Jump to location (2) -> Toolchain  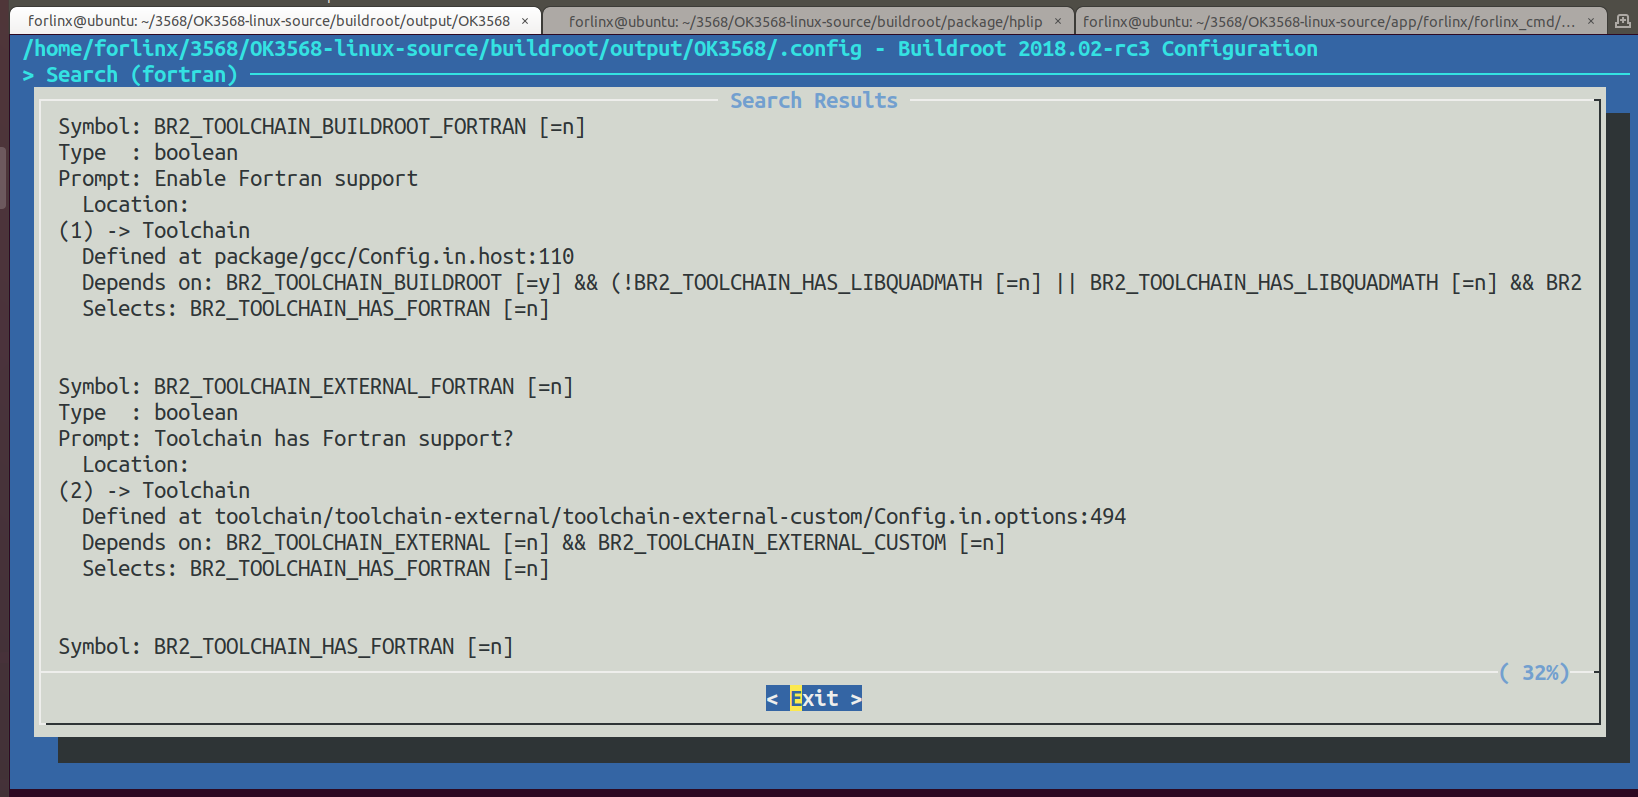point(154,491)
